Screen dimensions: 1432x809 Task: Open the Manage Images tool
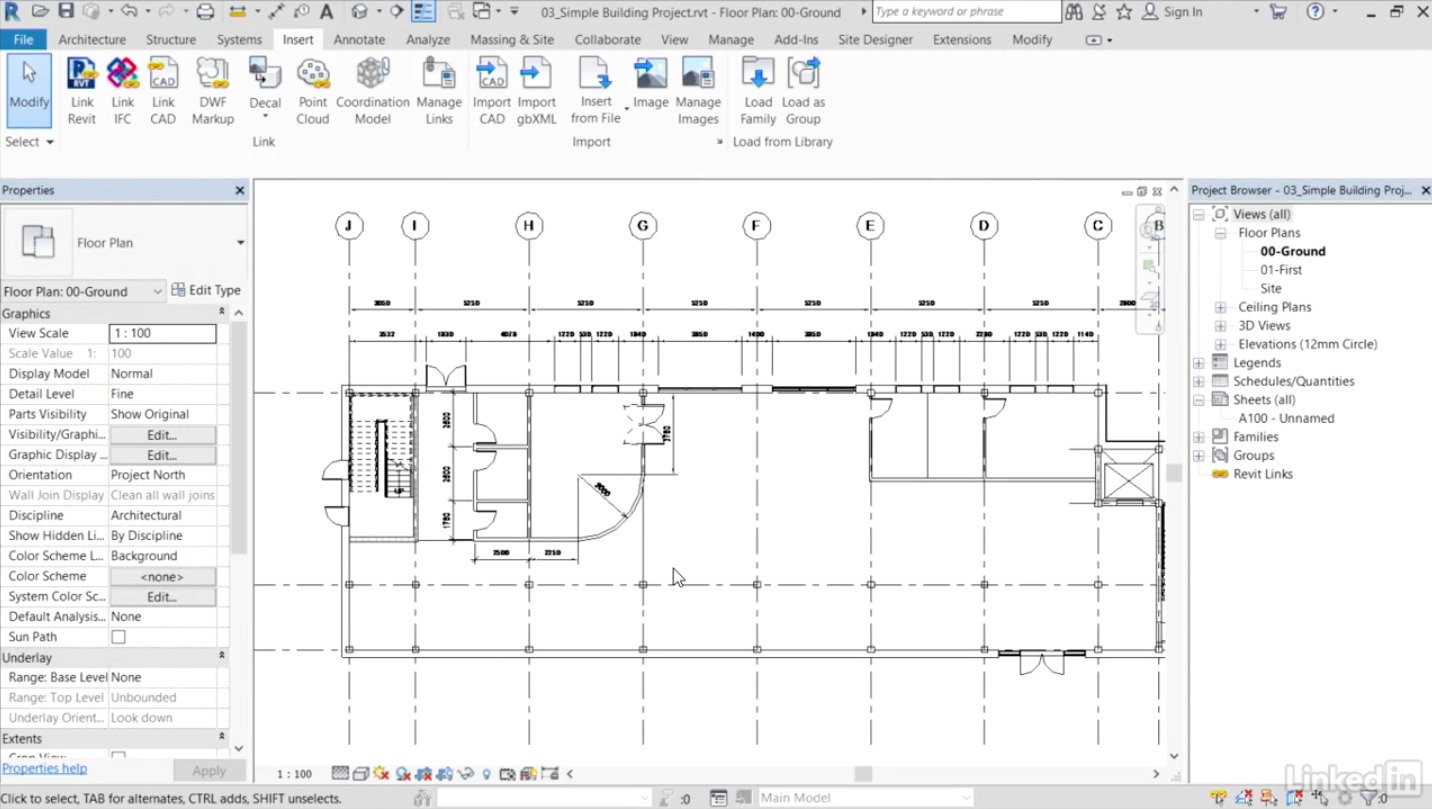click(698, 90)
